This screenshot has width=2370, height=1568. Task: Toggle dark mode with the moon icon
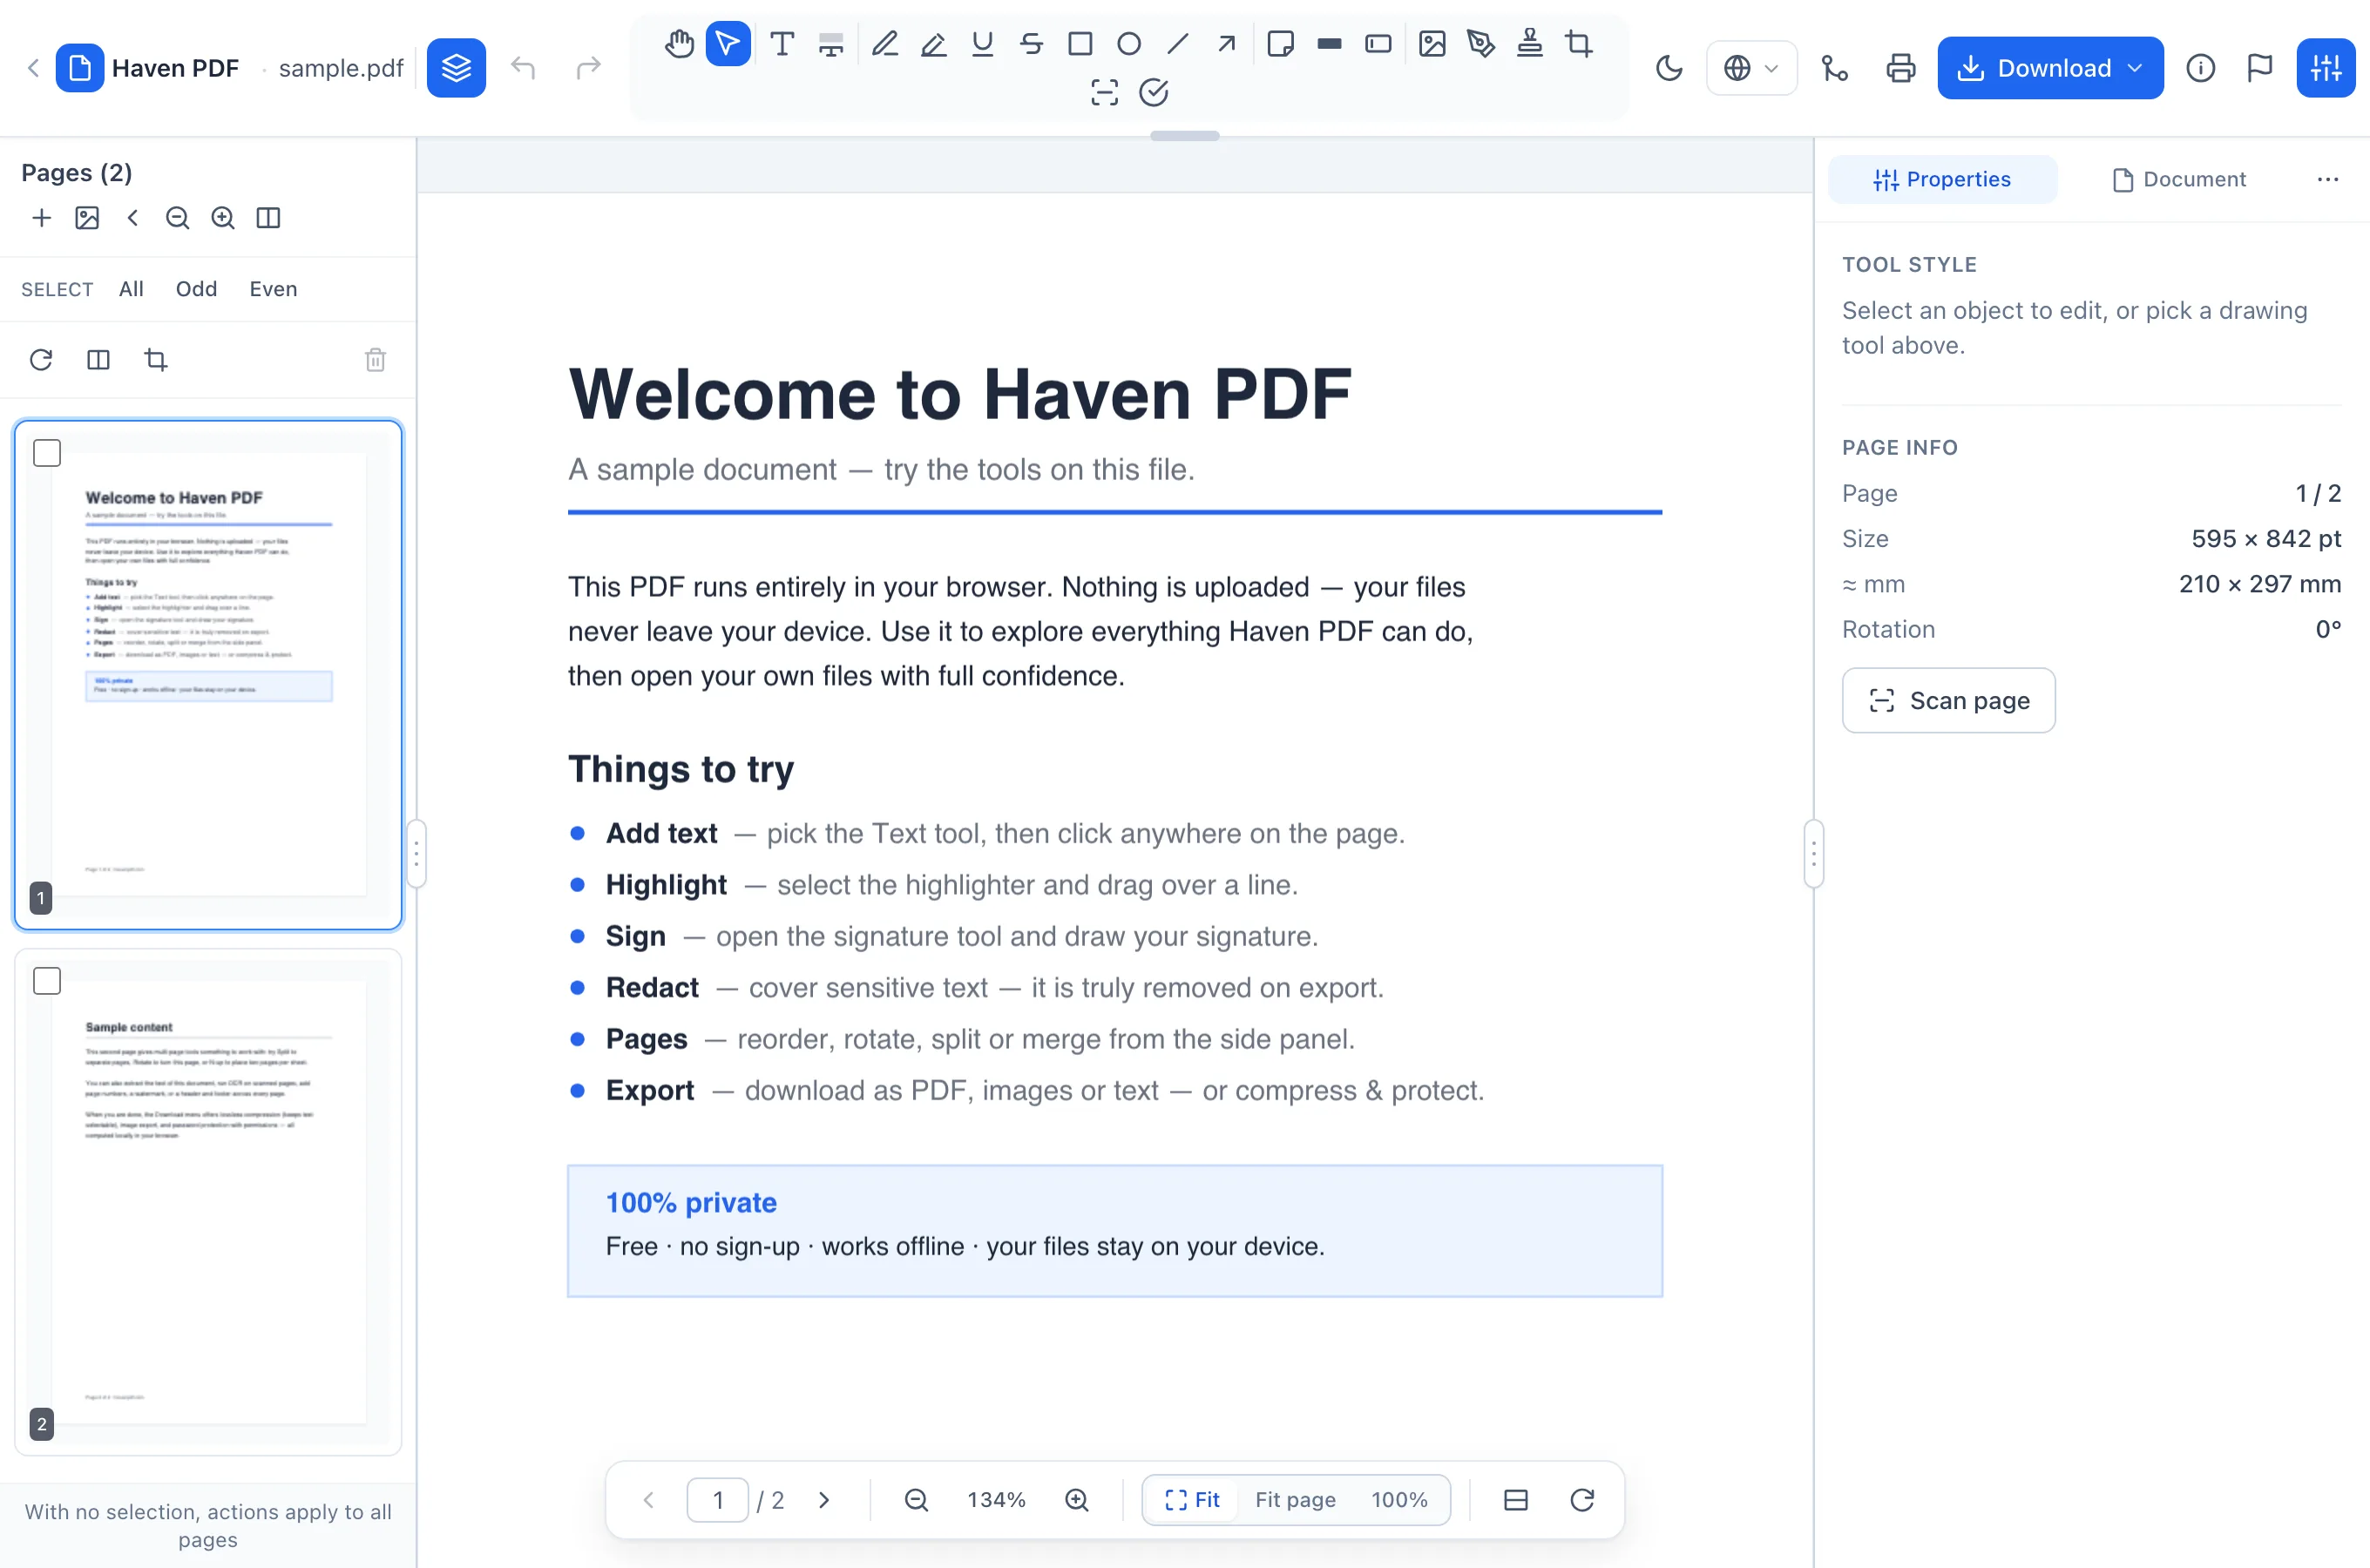click(x=1669, y=68)
